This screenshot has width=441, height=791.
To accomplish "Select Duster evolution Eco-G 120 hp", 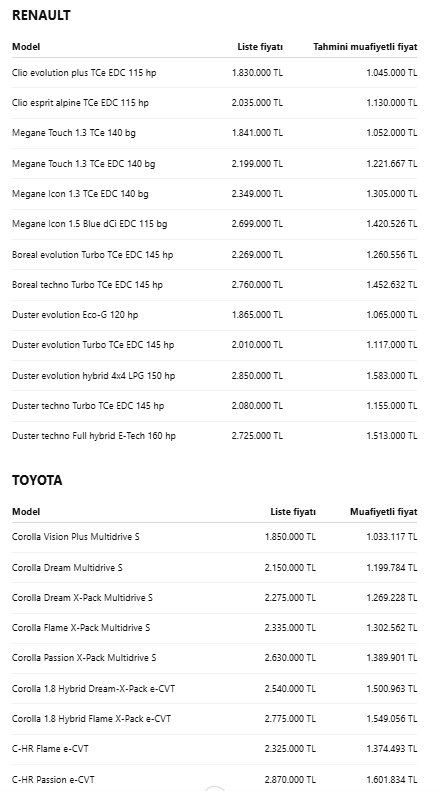I will 75,315.
